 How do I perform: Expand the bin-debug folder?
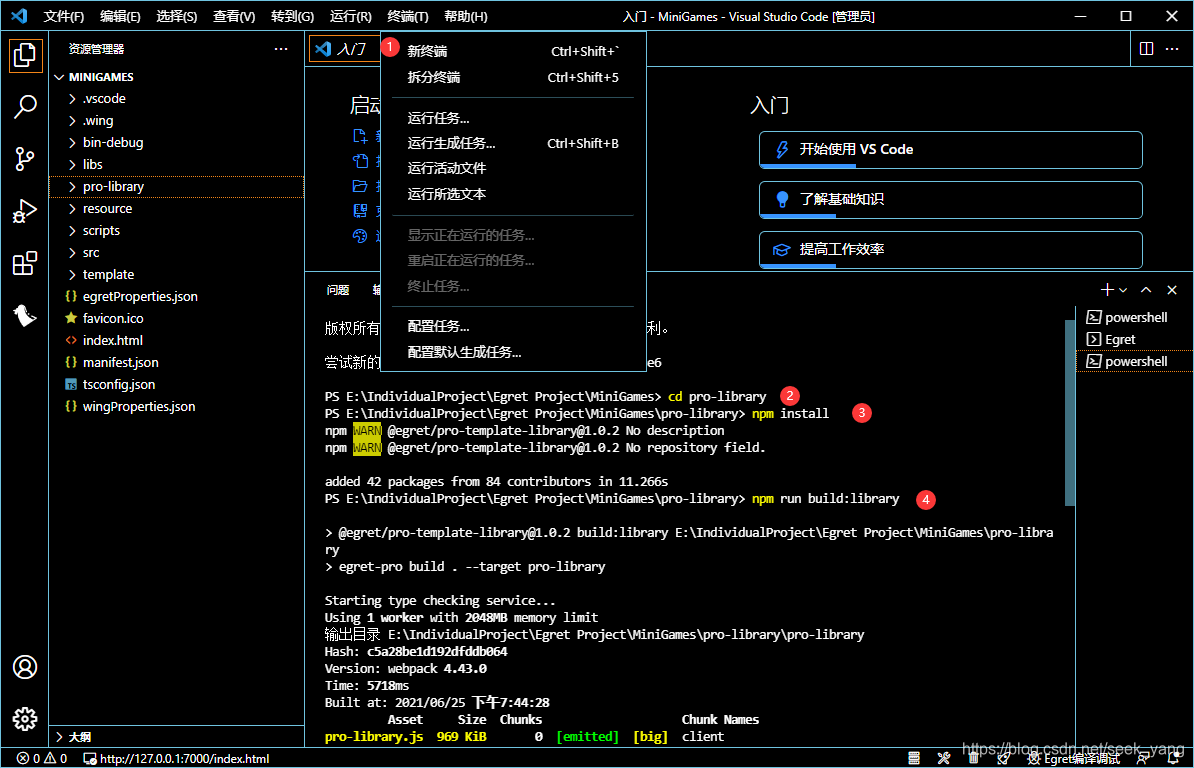pos(72,142)
